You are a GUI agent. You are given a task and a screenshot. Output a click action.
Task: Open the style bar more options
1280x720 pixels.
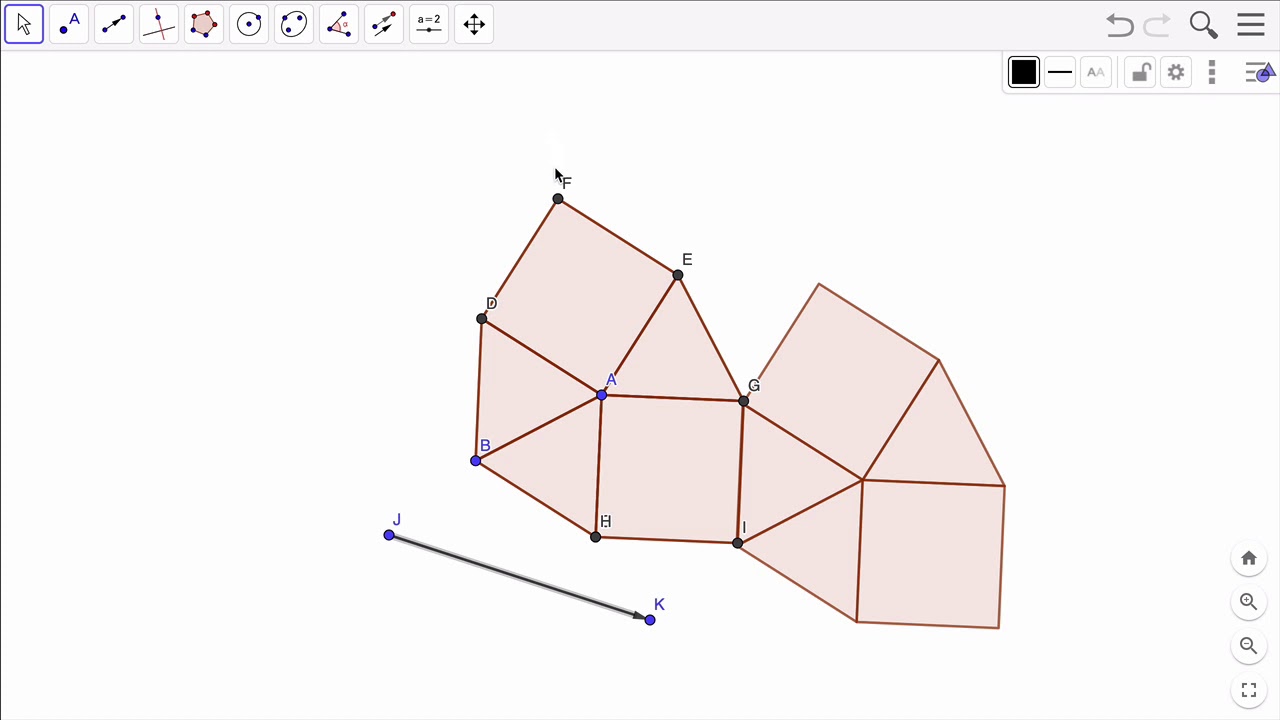(x=1212, y=72)
